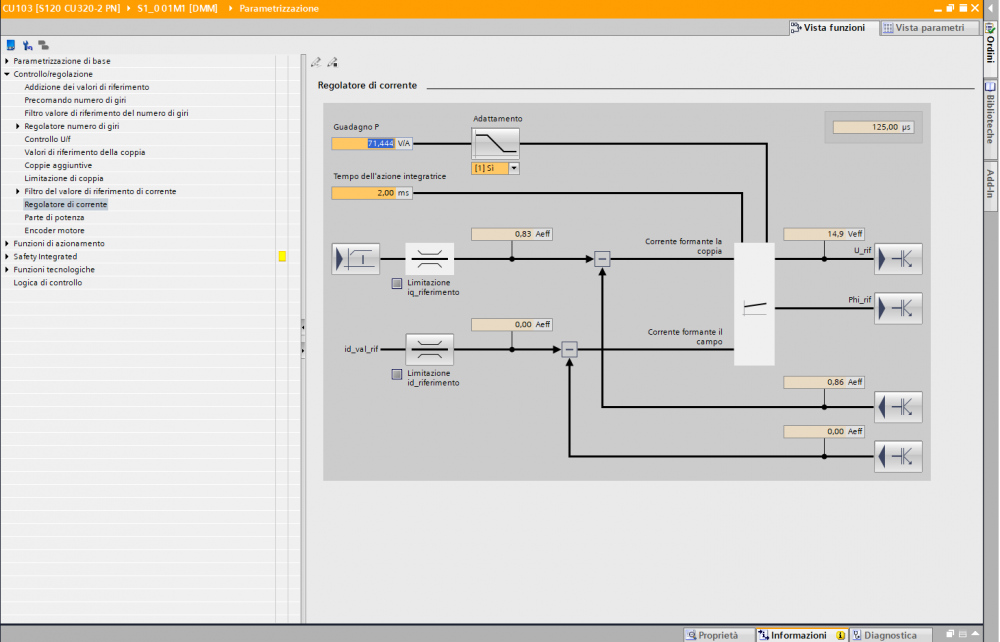Click the first blue toolbar icon above tree
The image size is (1000, 642).
tap(11, 45)
